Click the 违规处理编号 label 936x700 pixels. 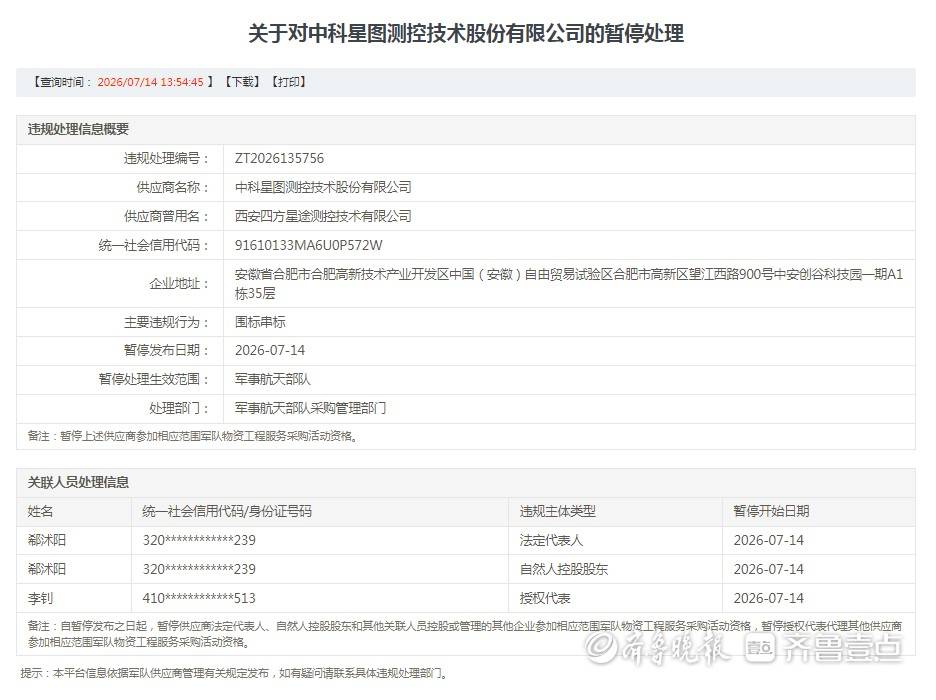pyautogui.click(x=167, y=158)
